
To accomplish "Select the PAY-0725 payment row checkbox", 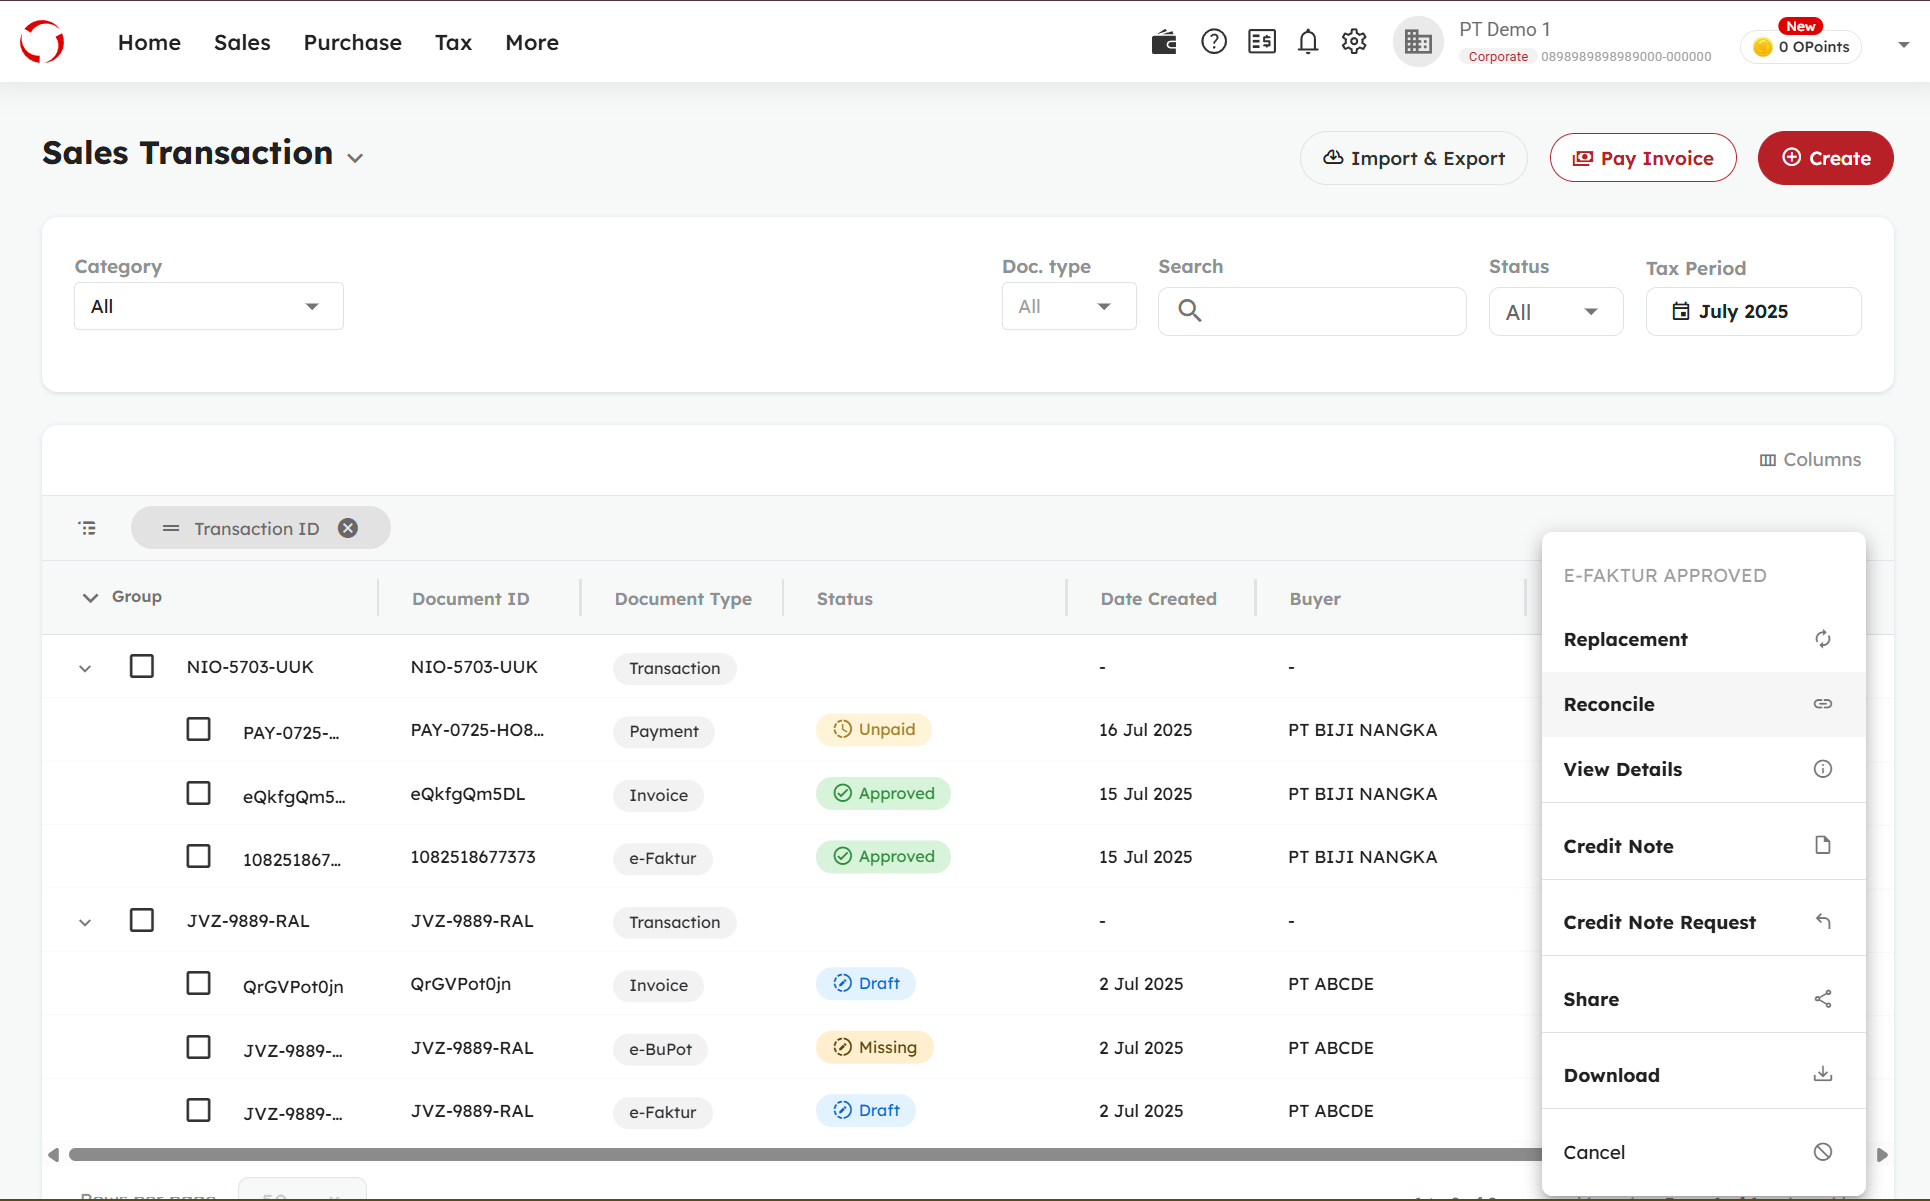I will pos(198,729).
